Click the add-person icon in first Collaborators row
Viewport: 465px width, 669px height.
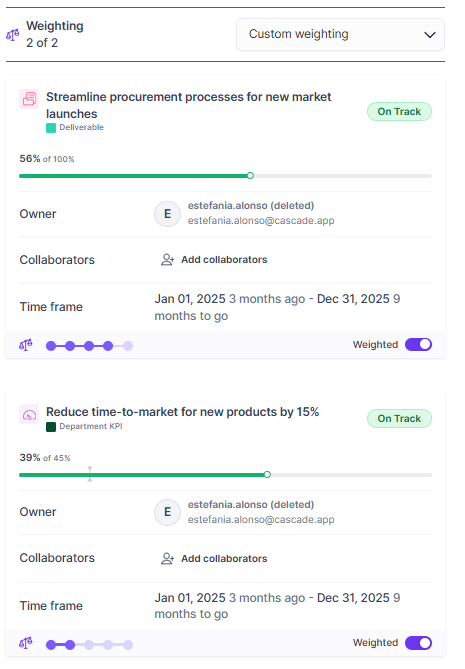tap(167, 259)
